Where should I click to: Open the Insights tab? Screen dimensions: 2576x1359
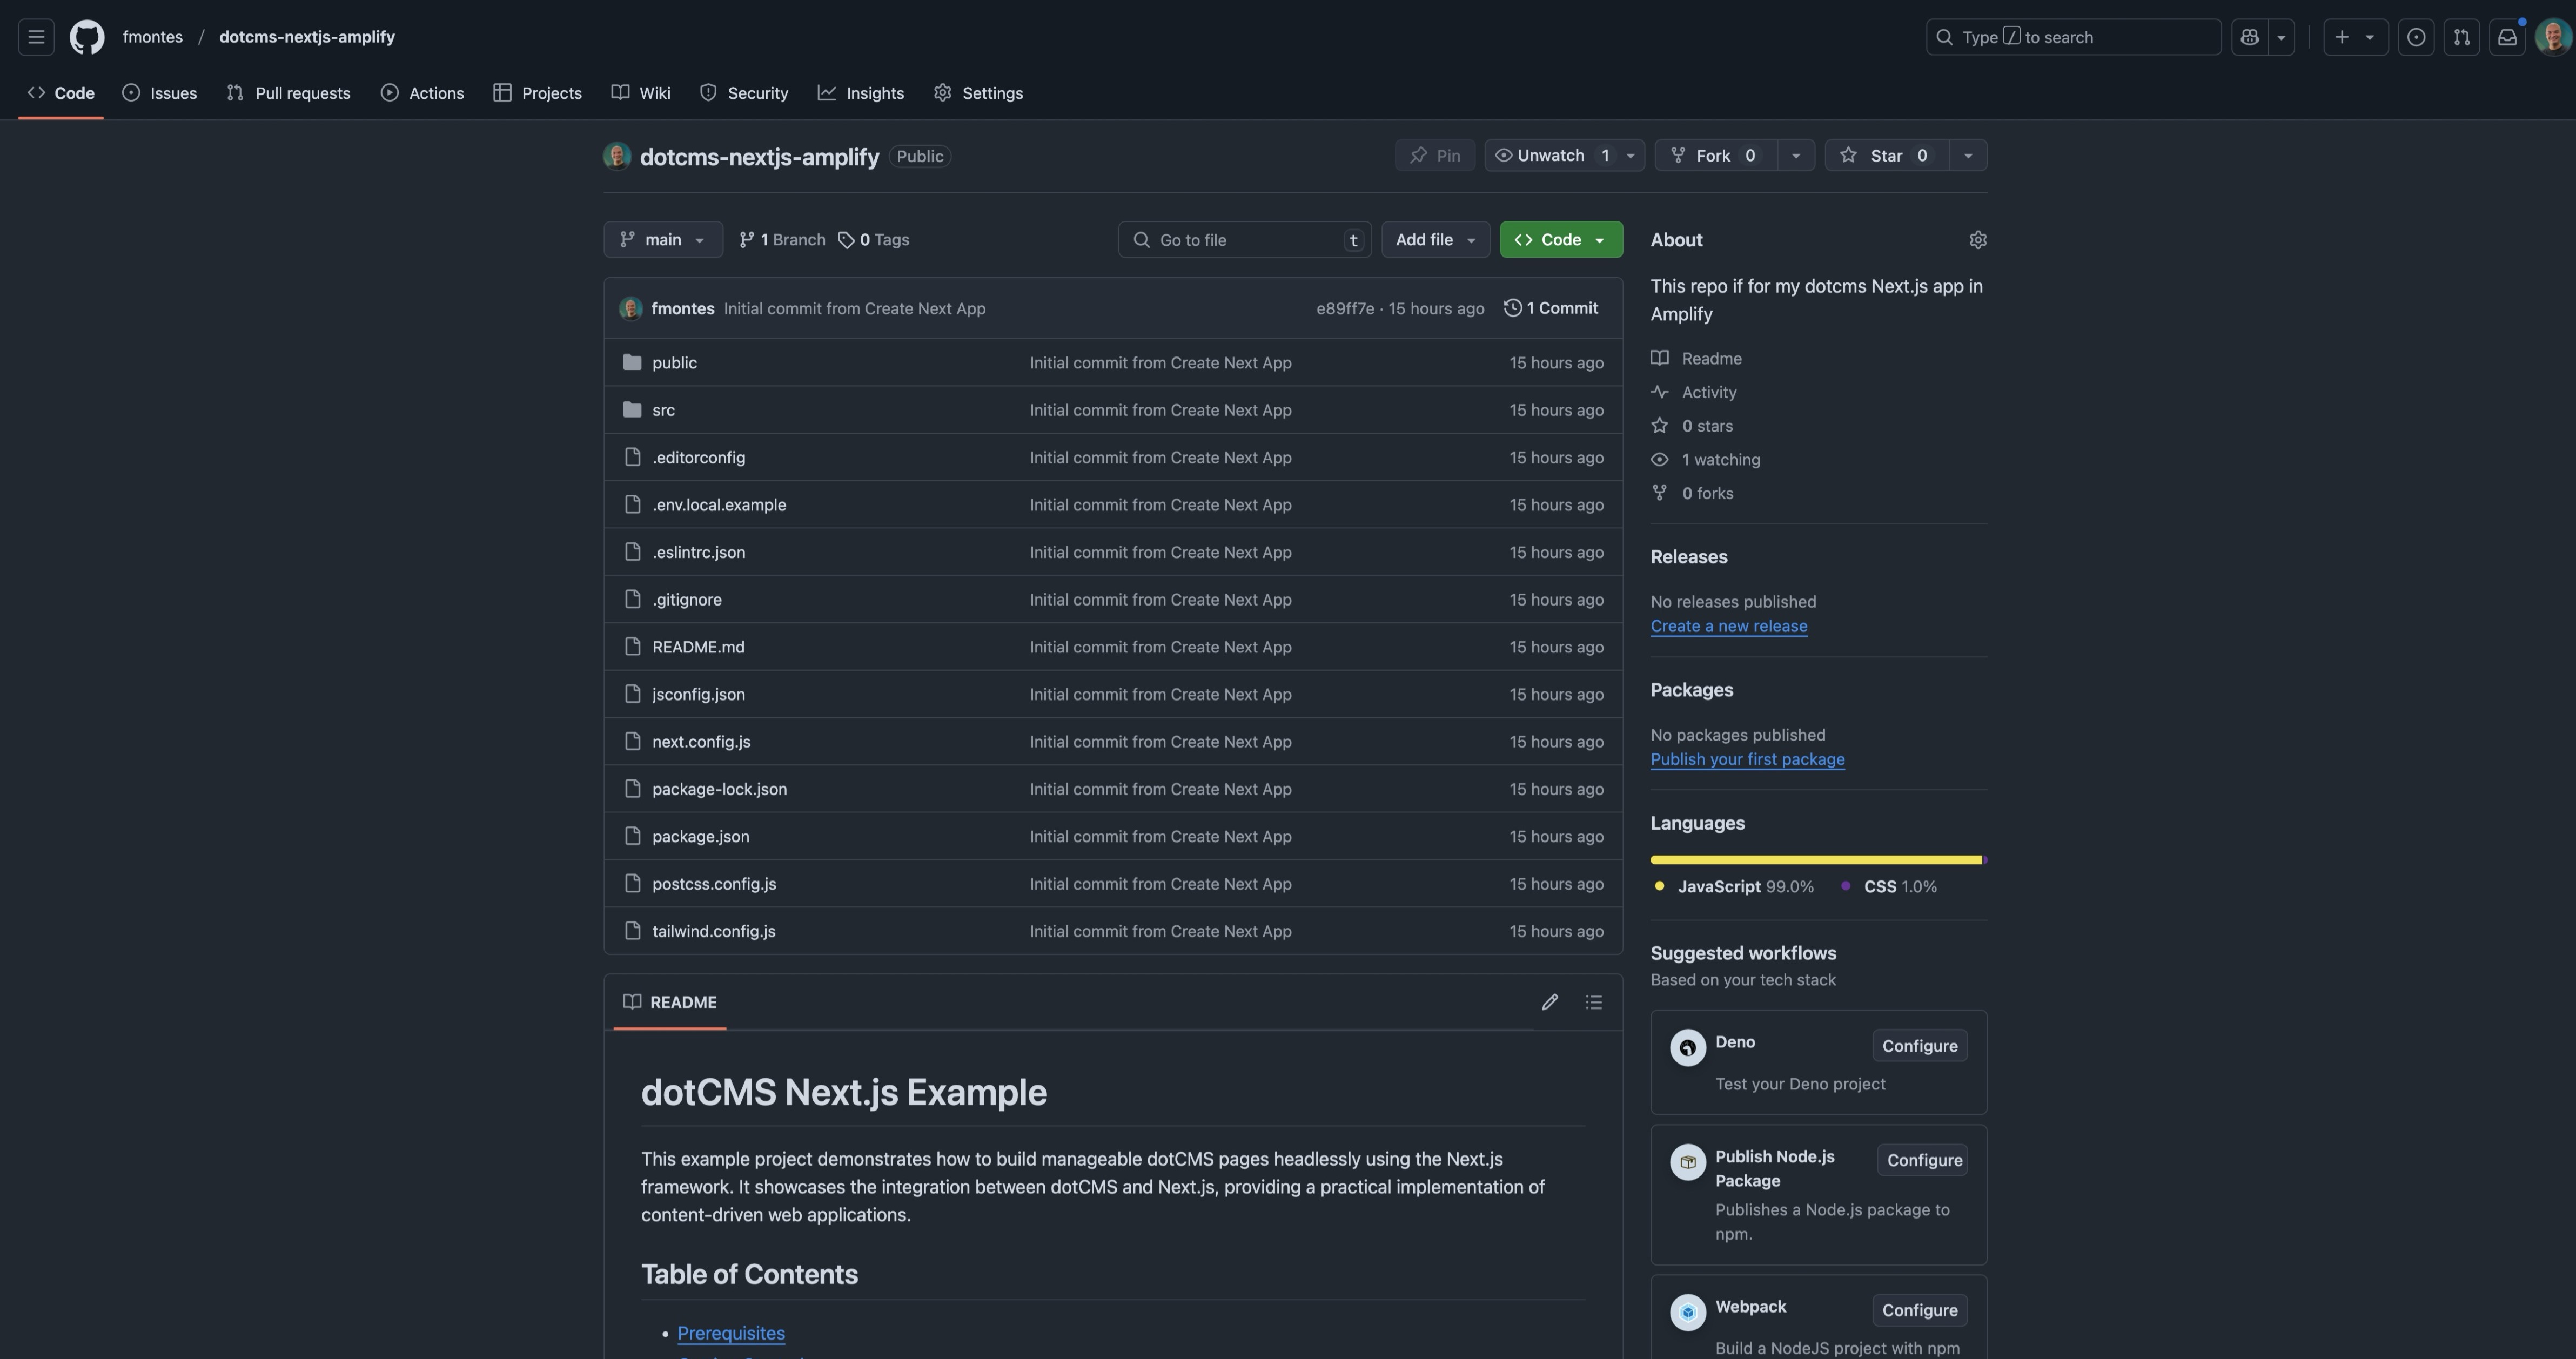[861, 92]
